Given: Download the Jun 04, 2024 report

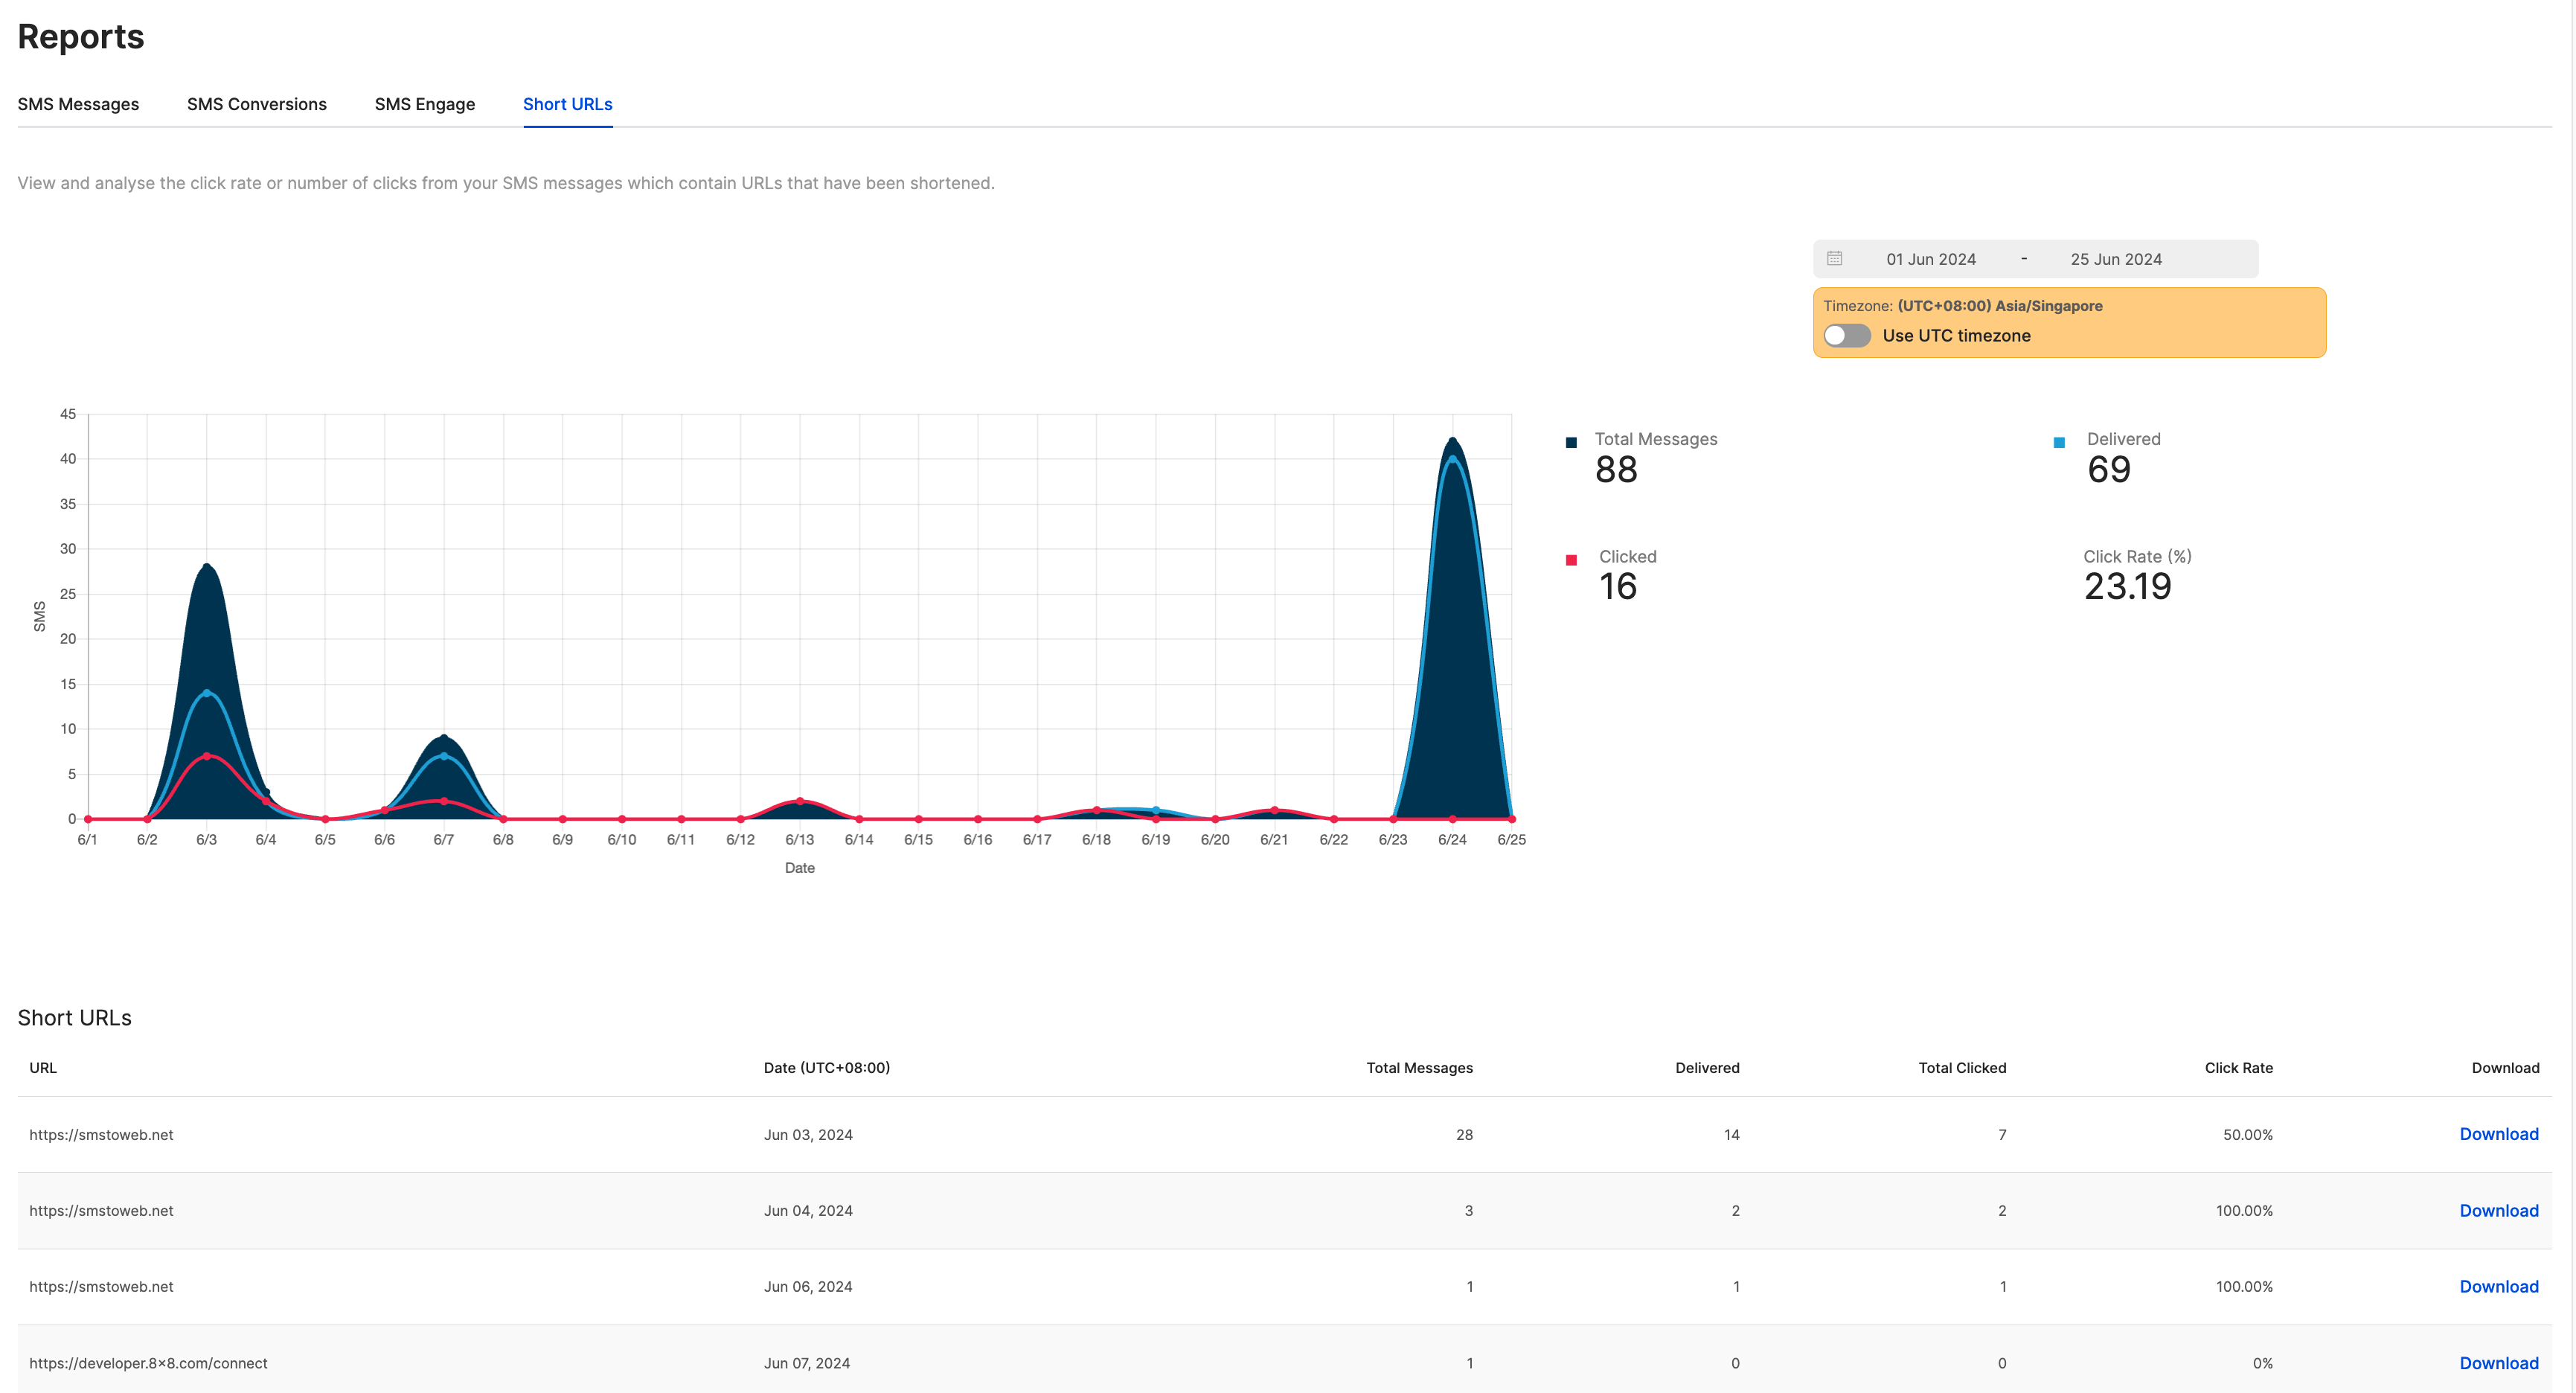Looking at the screenshot, I should [2498, 1210].
